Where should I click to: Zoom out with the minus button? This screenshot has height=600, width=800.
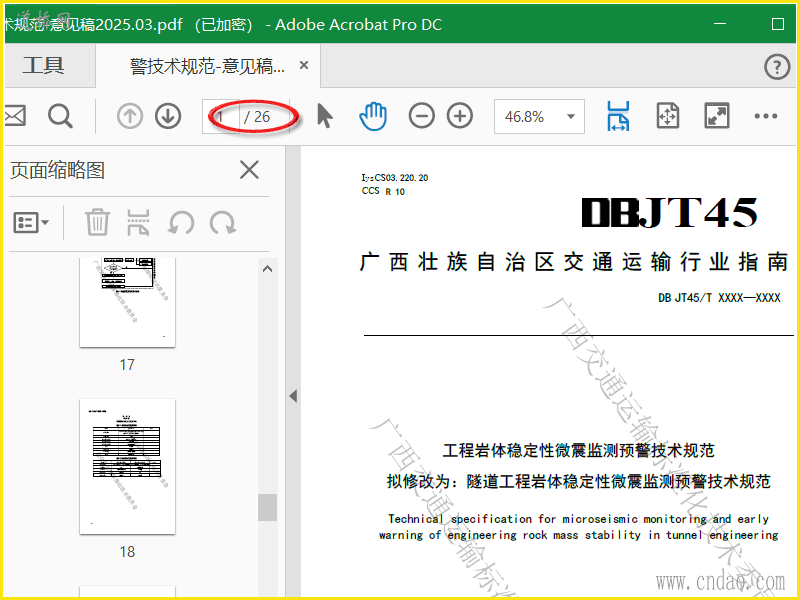pyautogui.click(x=421, y=116)
